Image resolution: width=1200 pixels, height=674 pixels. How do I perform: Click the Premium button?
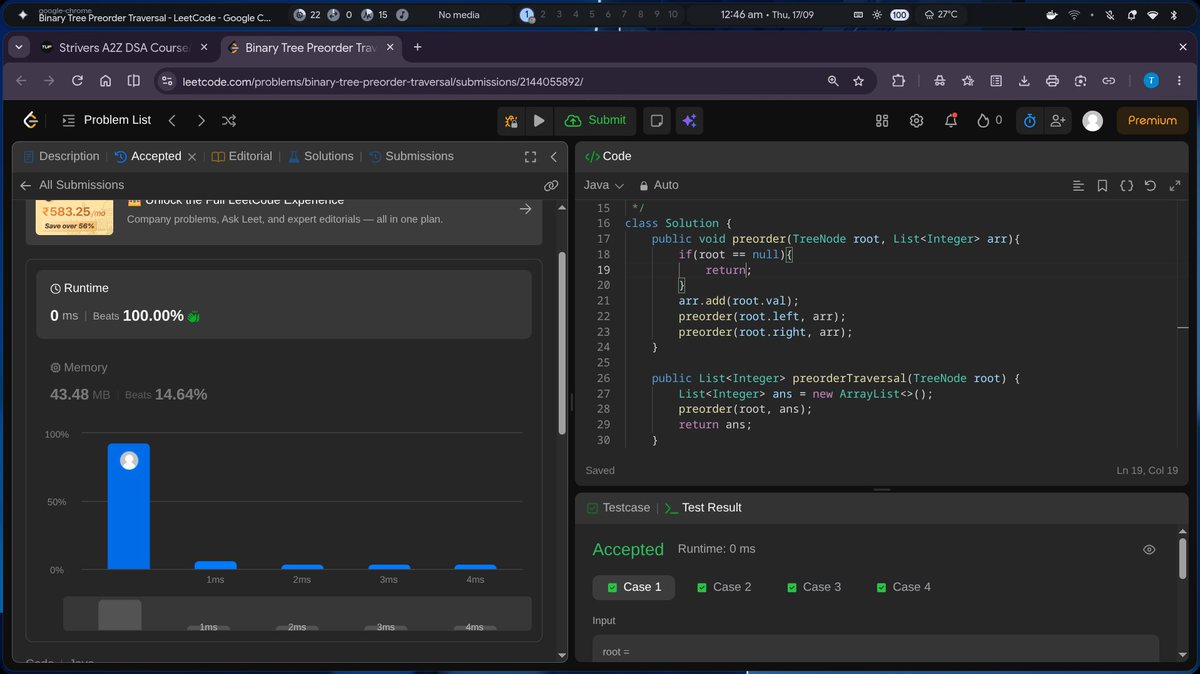tap(1152, 120)
